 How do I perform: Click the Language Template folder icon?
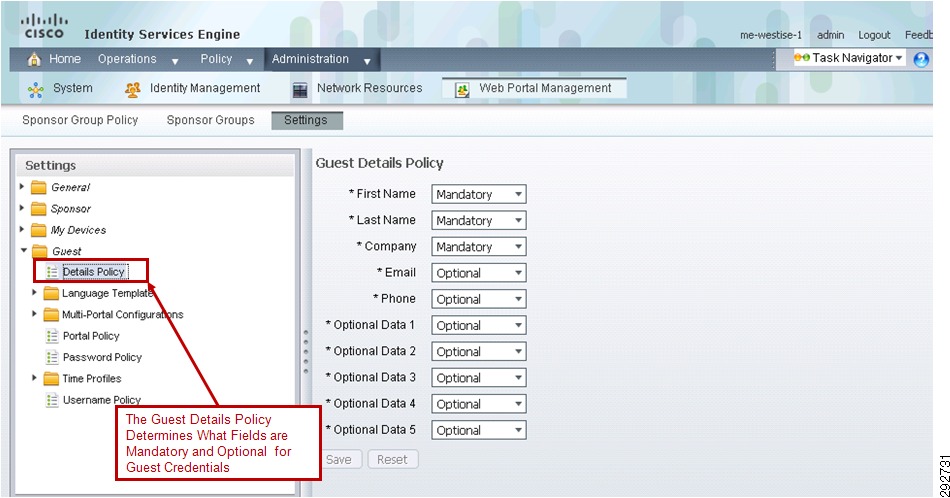[x=51, y=293]
